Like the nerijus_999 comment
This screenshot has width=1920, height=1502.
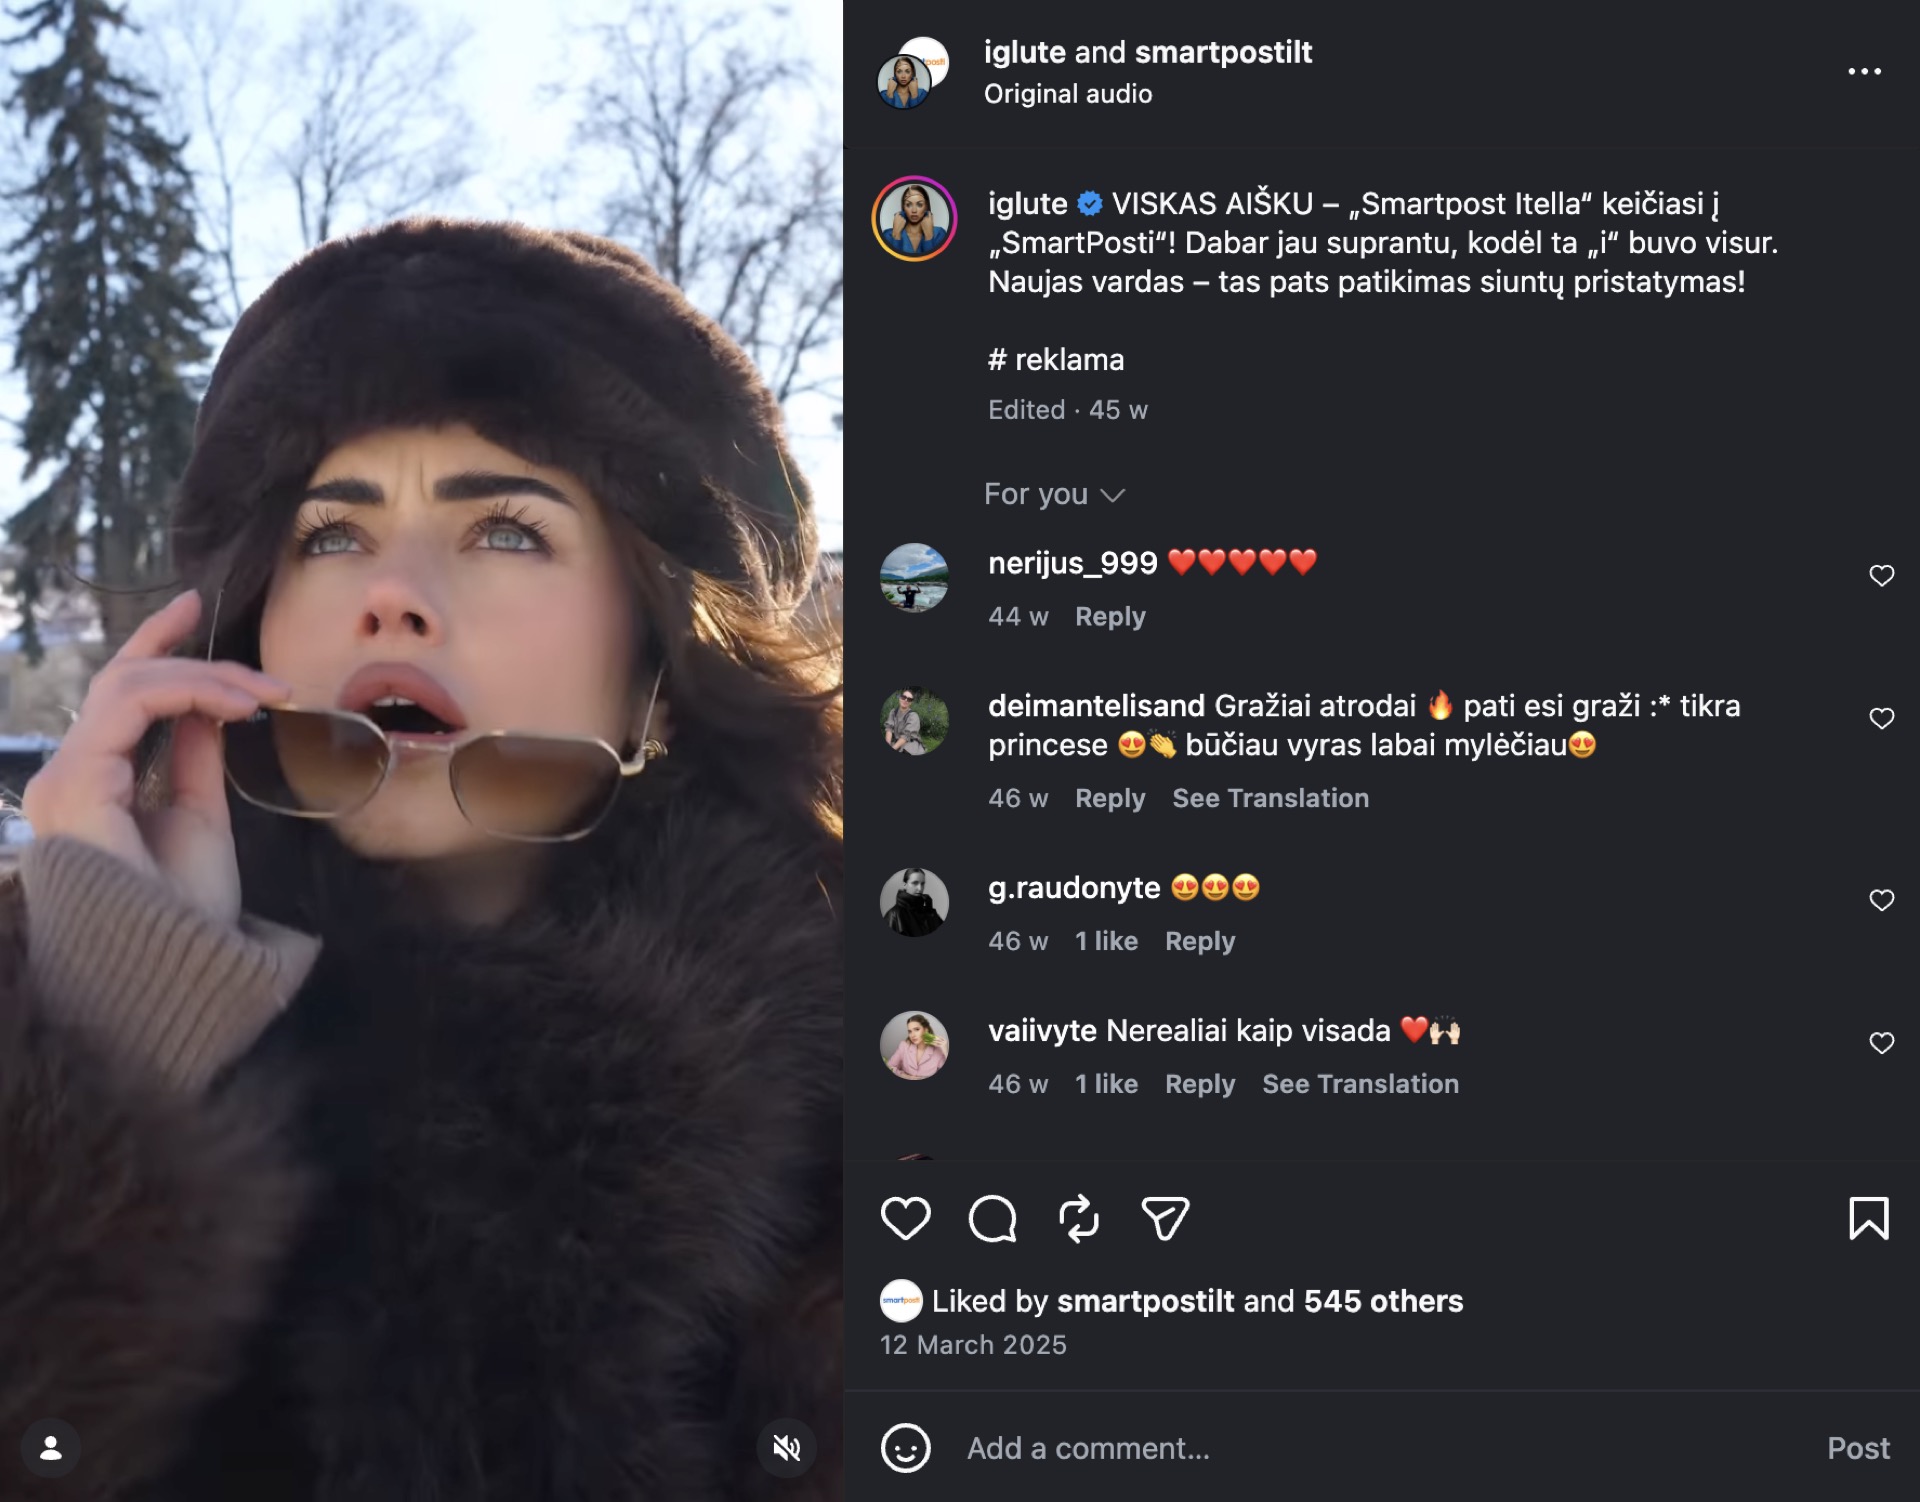[x=1881, y=575]
